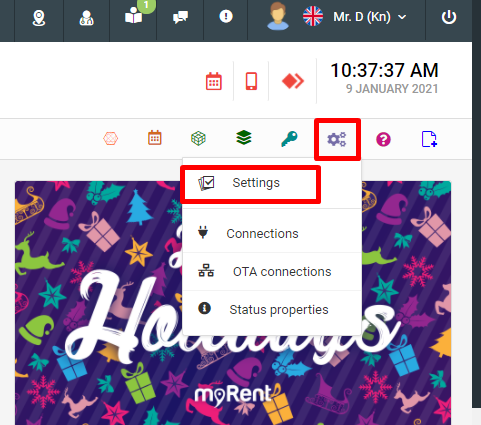481x425 pixels.
Task: Click the red mobile phone icon
Action: (x=251, y=81)
